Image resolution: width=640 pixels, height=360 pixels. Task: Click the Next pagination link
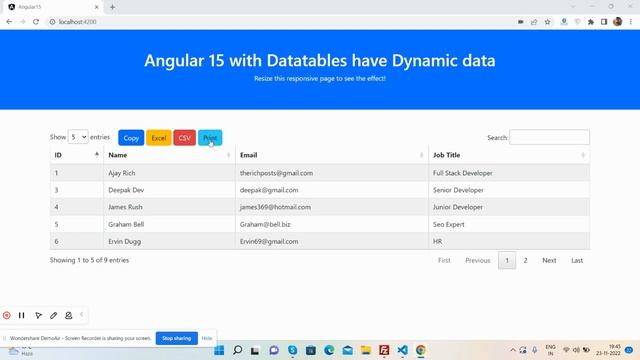pos(549,260)
